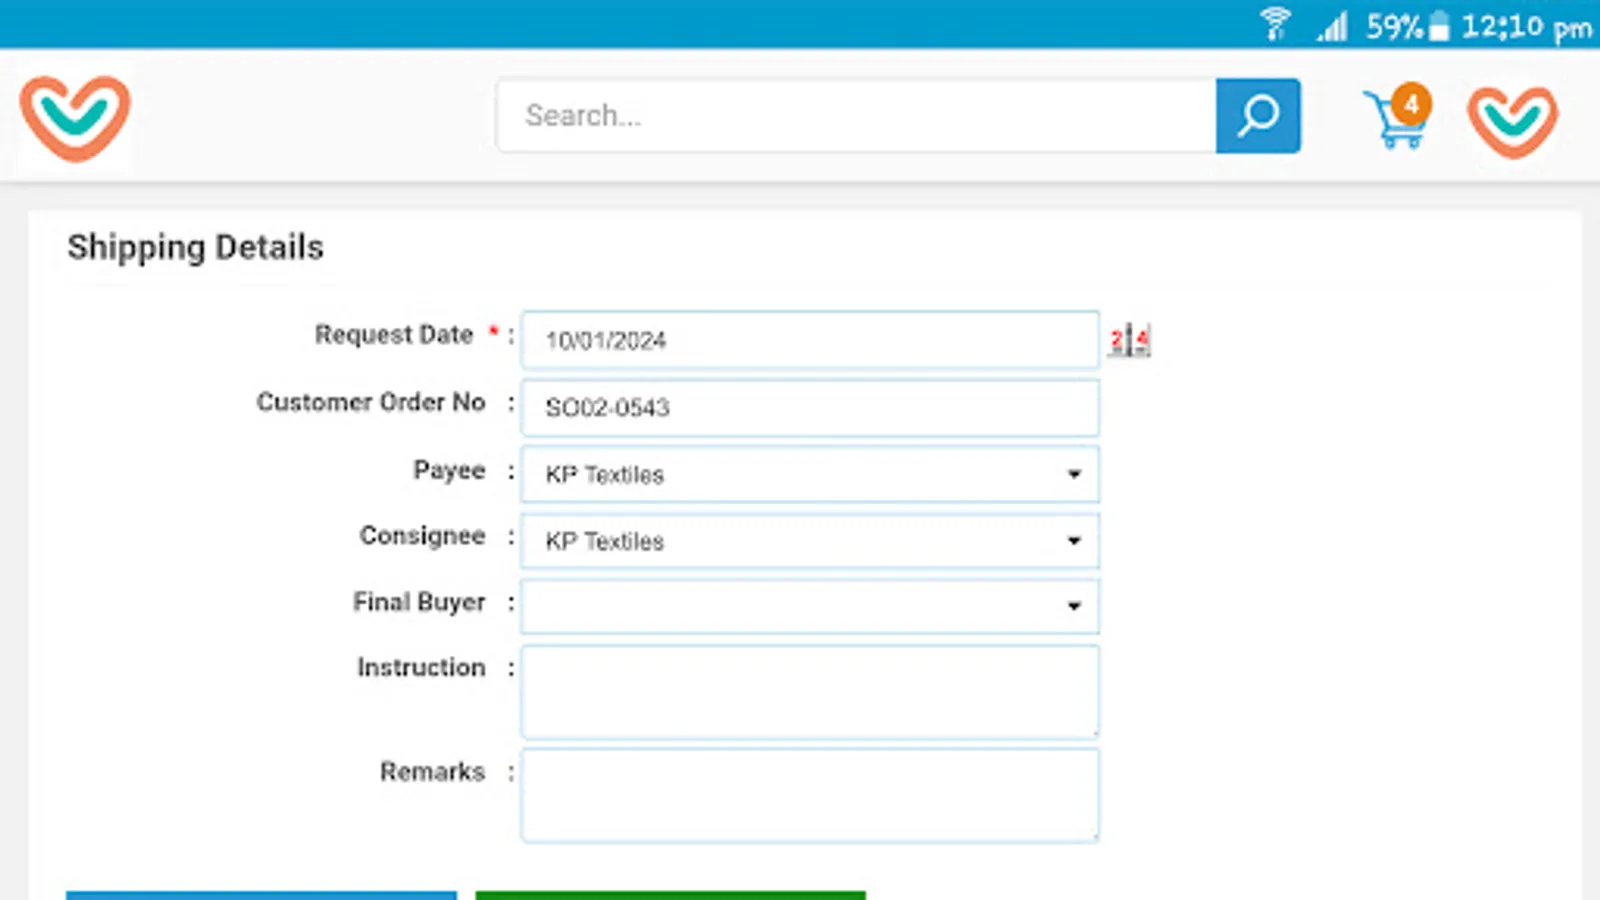This screenshot has height=900, width=1600.
Task: Tap the battery indicator in status bar
Action: 1438,26
